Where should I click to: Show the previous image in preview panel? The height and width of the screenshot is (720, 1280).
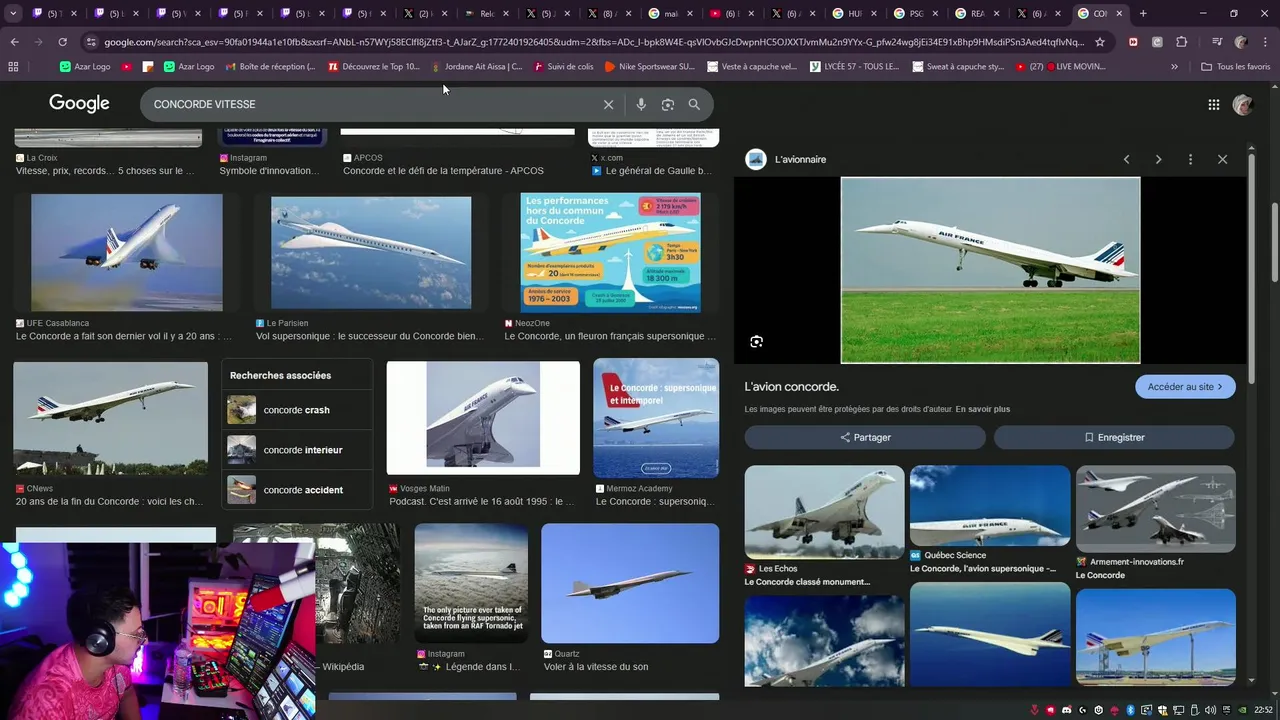1126,159
